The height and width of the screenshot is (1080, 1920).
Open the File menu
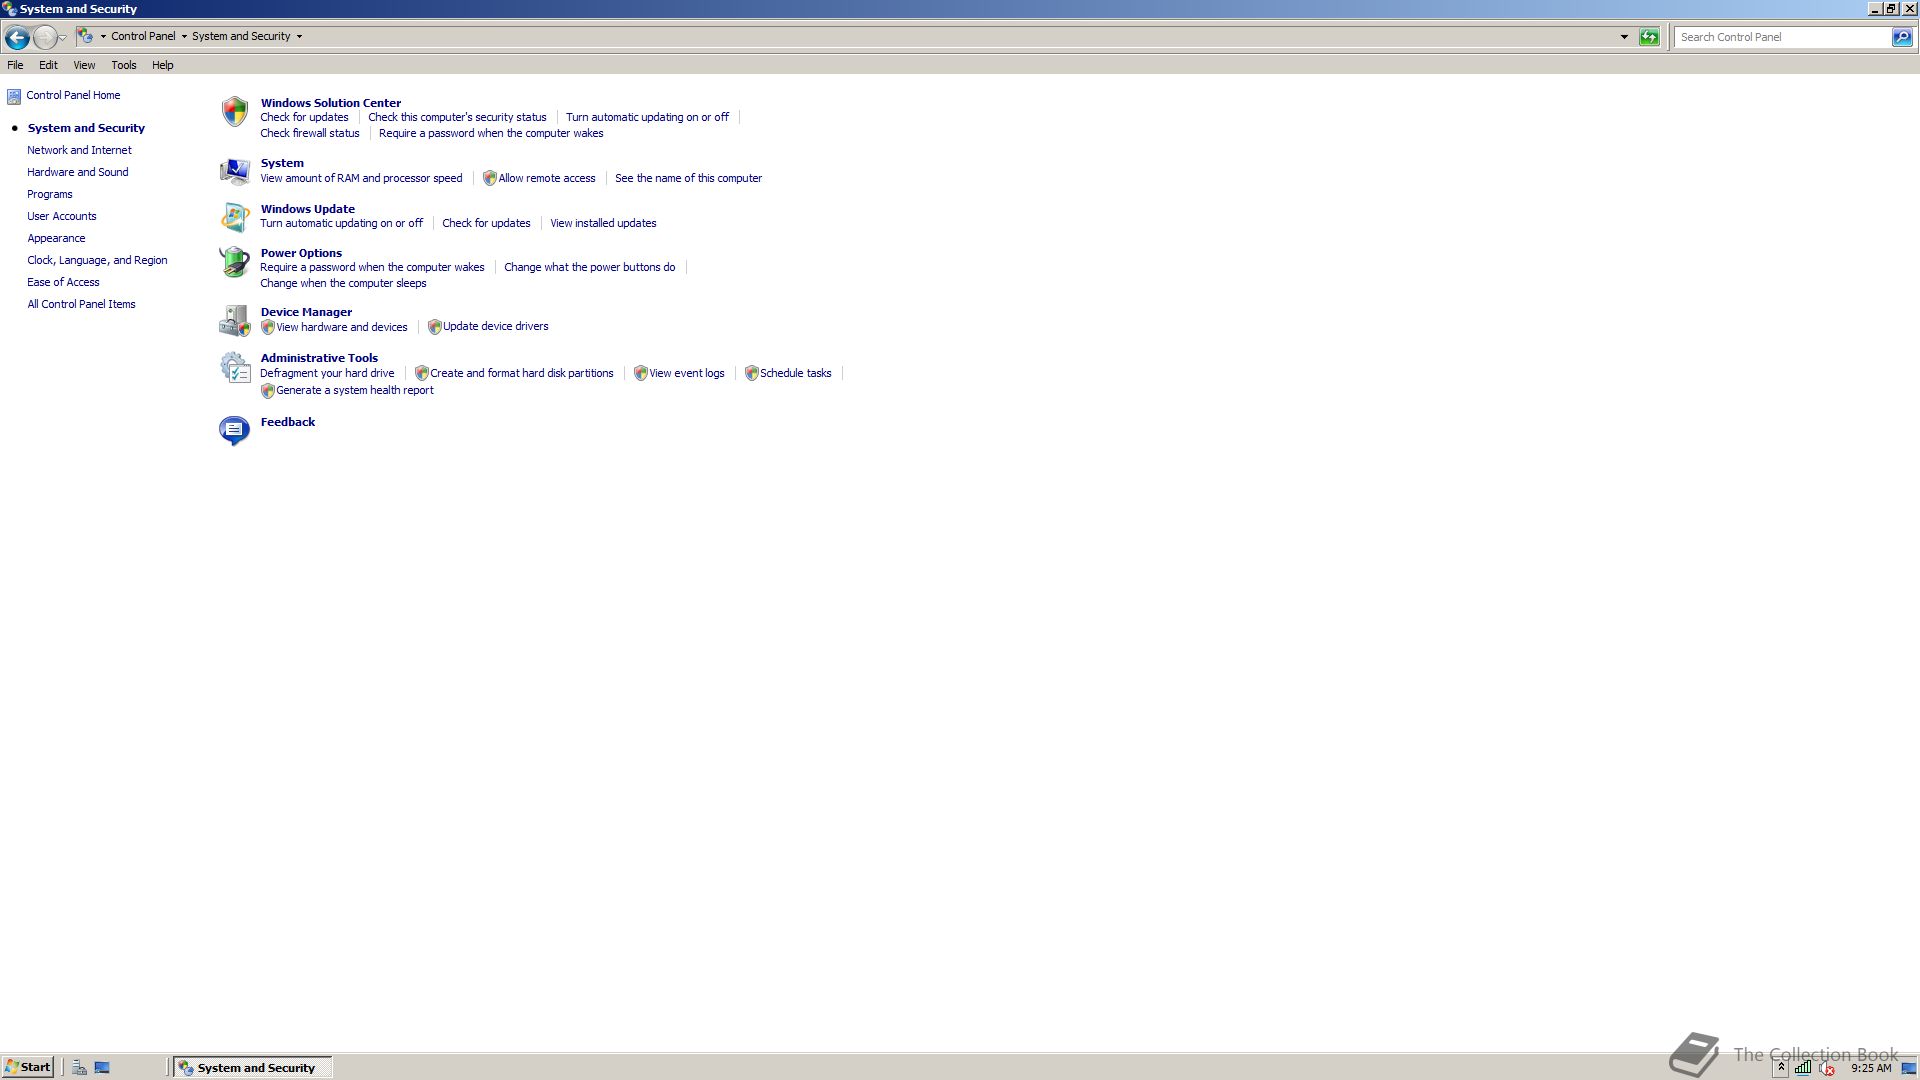click(x=15, y=65)
